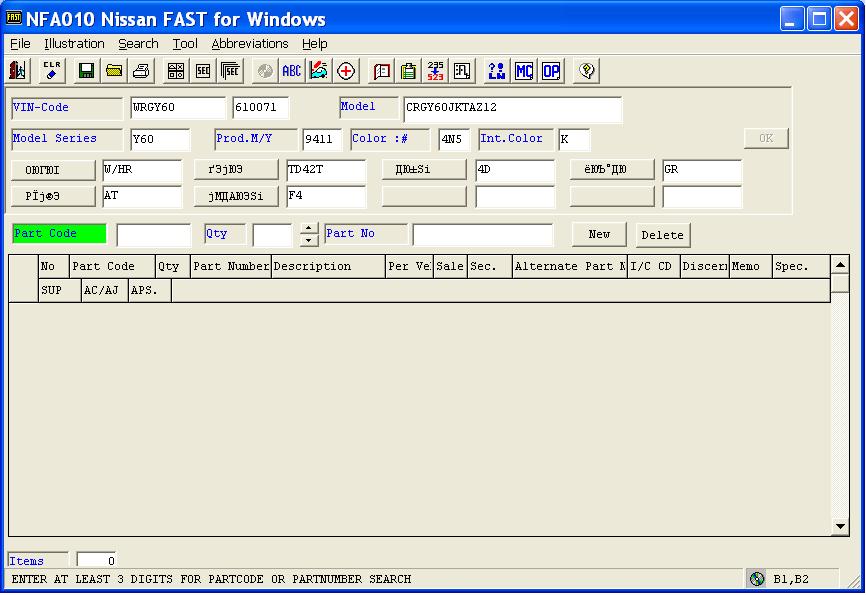Click the Items count field
This screenshot has height=595, width=866.
[x=96, y=560]
